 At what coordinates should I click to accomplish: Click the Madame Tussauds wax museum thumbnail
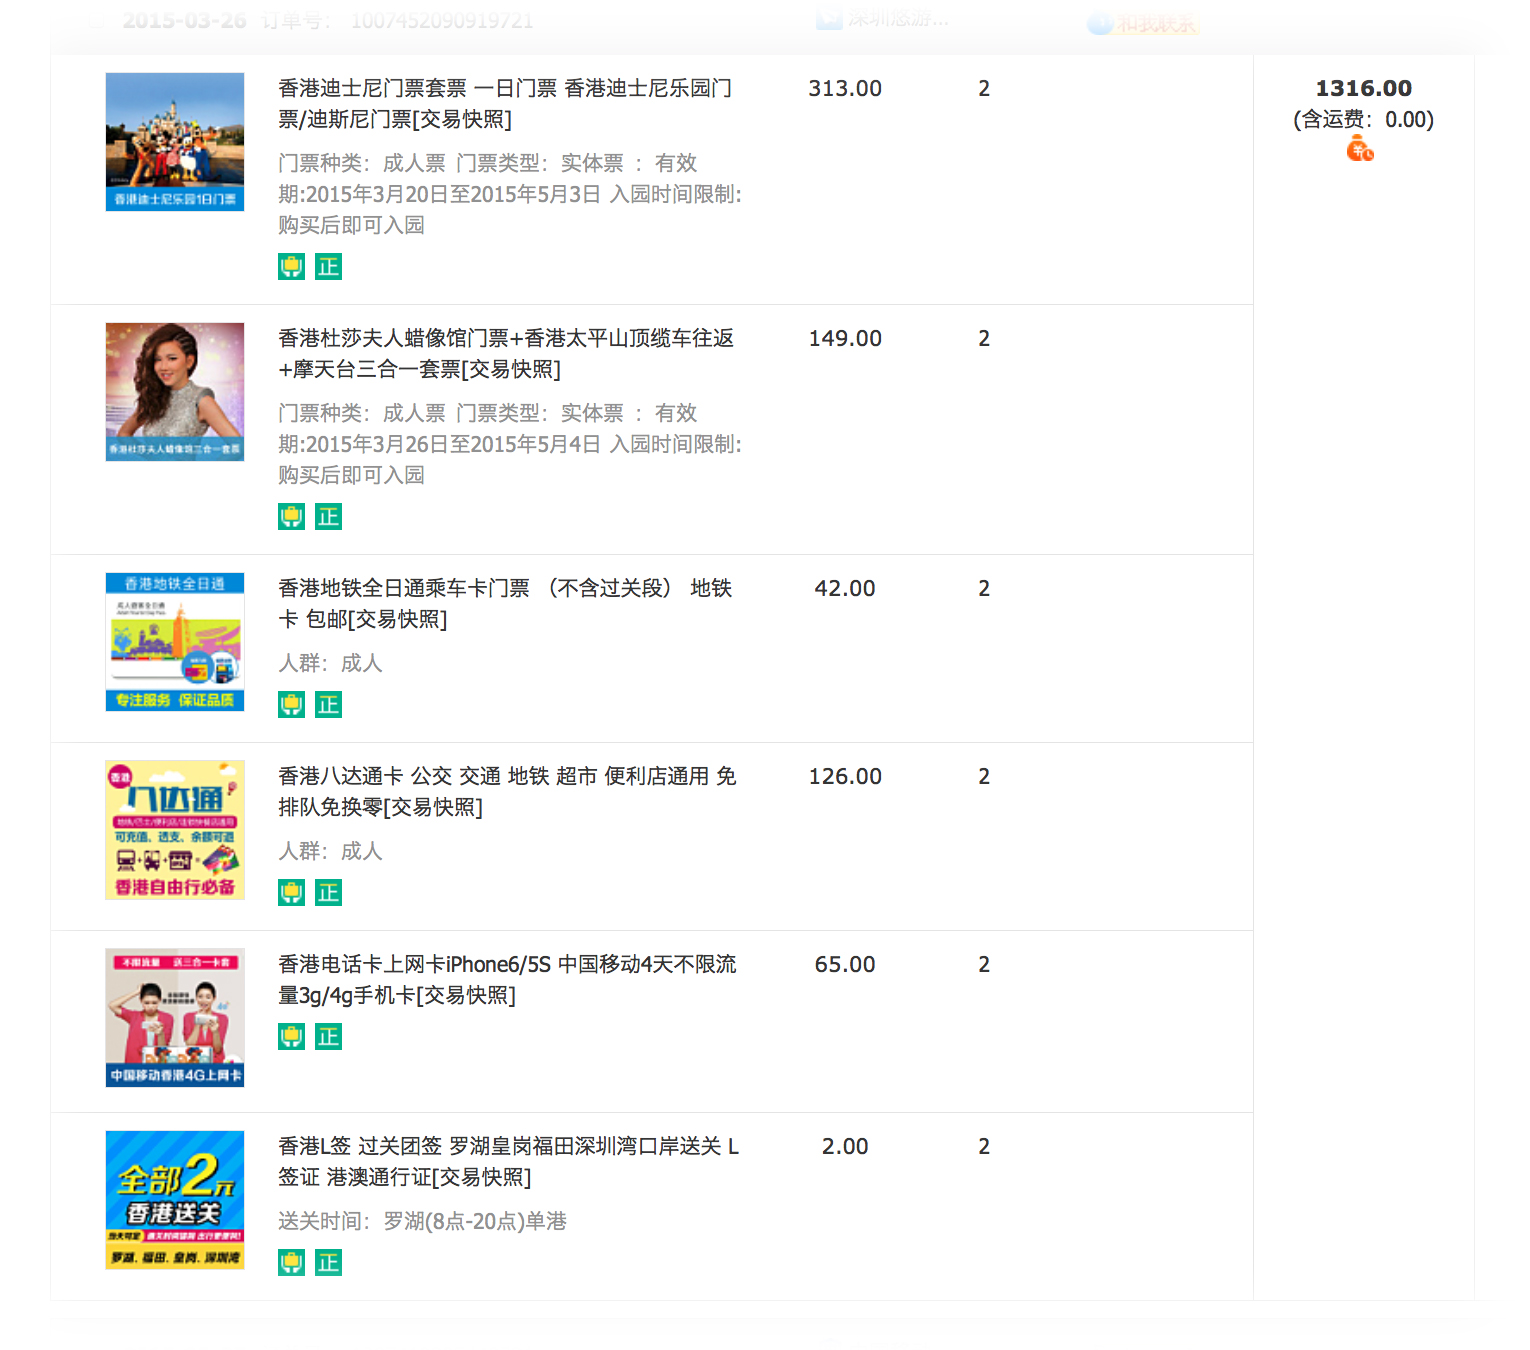pos(175,392)
